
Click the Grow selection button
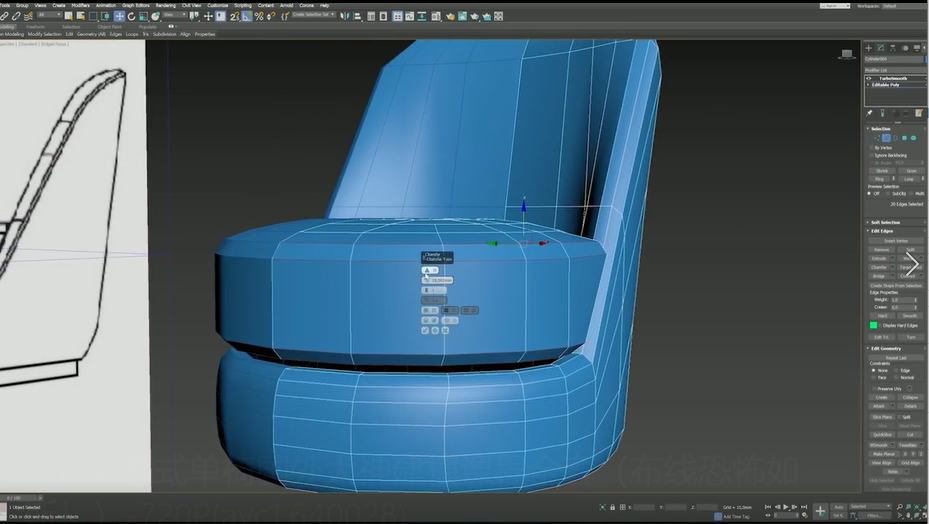911,171
